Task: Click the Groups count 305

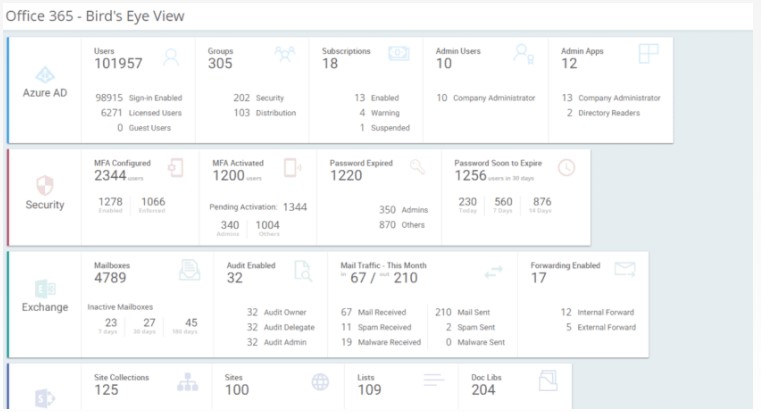Action: (x=220, y=64)
